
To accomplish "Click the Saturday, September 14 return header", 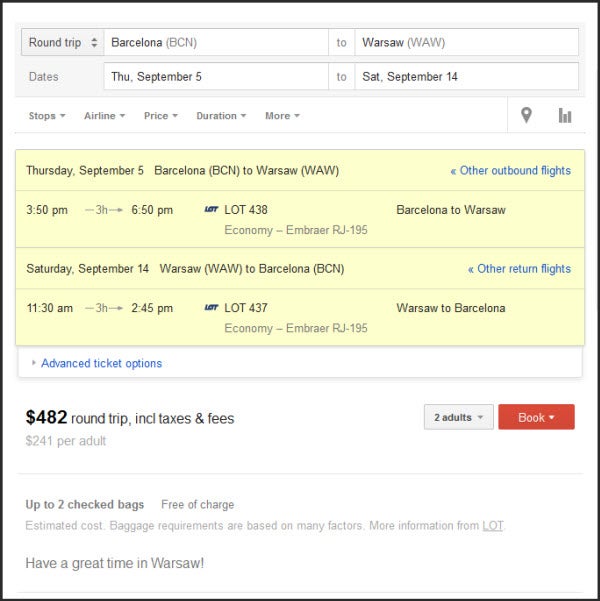I will 87,269.
